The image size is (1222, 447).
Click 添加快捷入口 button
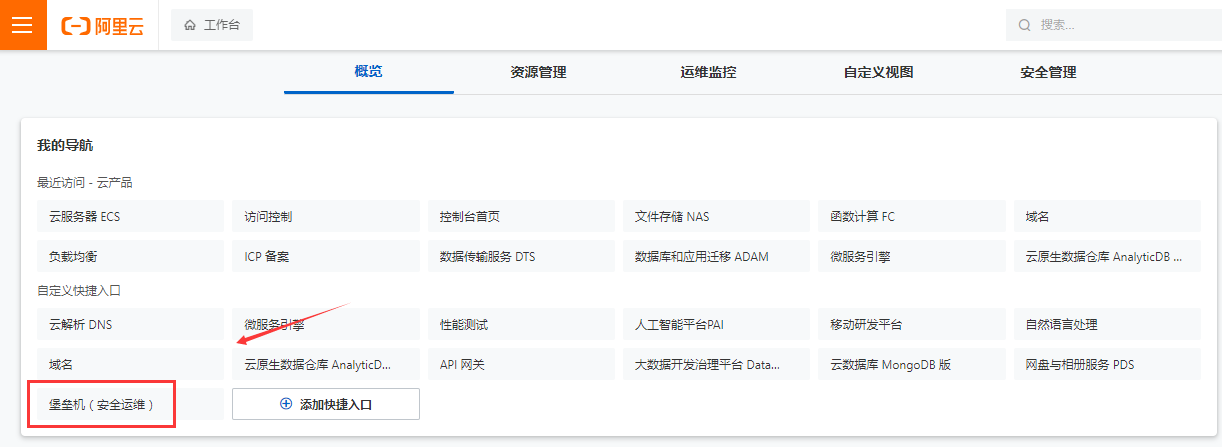pyautogui.click(x=326, y=404)
